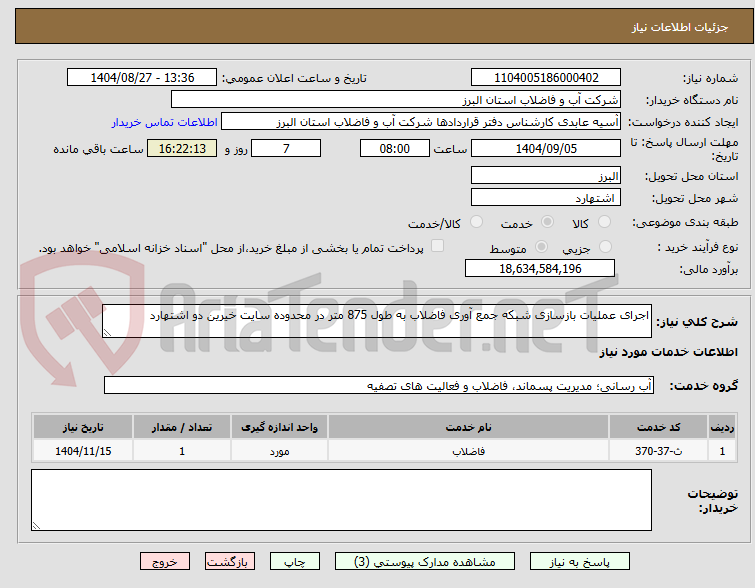Click the شماره نیاز field 1104005186000402

tap(546, 78)
